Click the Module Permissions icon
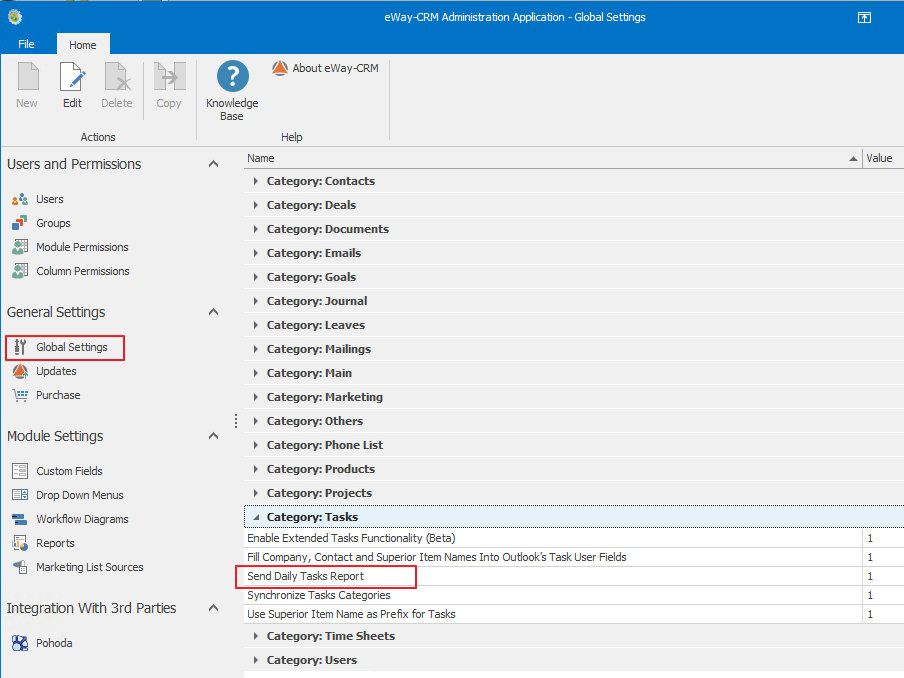The image size is (904, 678). 20,247
